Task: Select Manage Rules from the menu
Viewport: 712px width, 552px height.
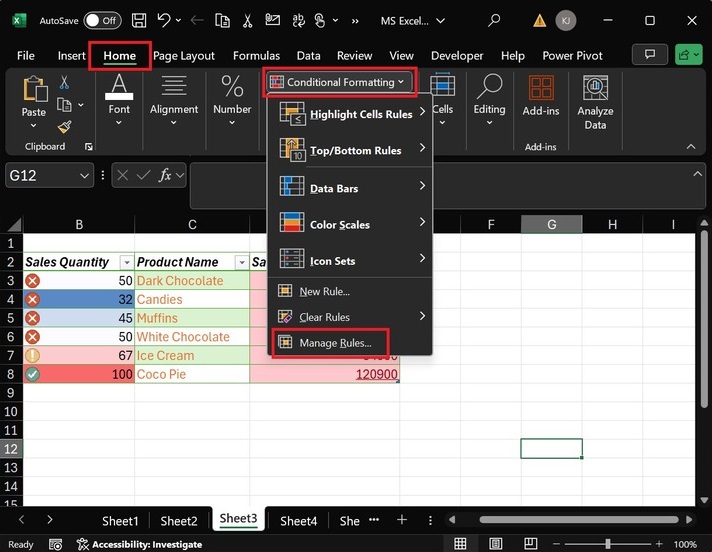Action: point(334,343)
